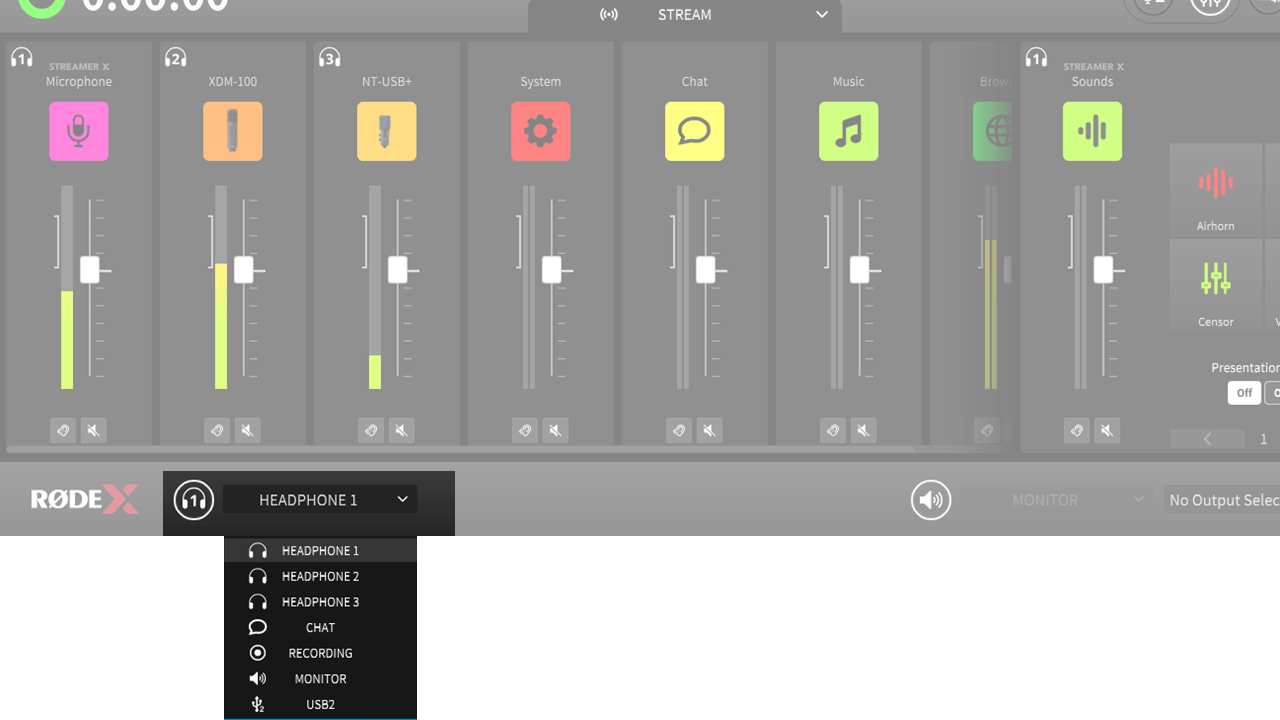Open the System audio gear icon
The width and height of the screenshot is (1280, 720).
pos(540,131)
